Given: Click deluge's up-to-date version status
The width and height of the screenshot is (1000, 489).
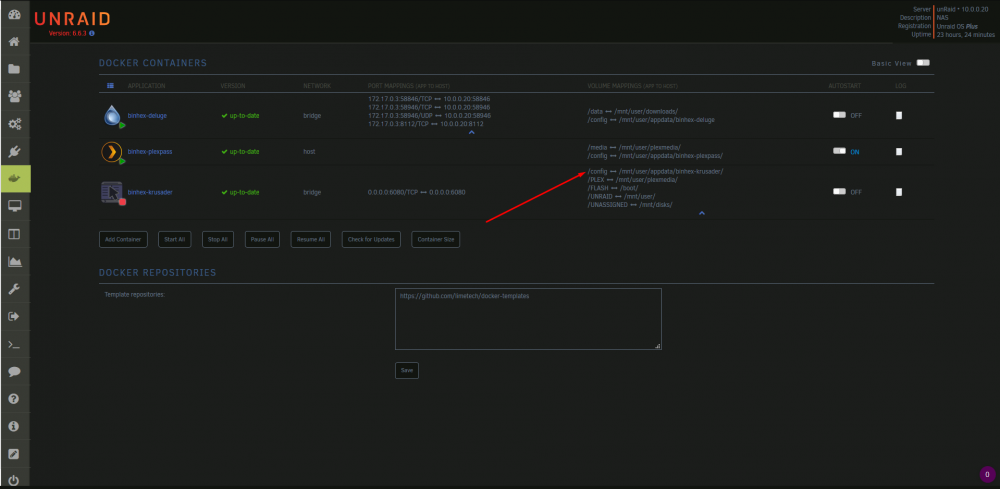Looking at the screenshot, I should (x=240, y=116).
